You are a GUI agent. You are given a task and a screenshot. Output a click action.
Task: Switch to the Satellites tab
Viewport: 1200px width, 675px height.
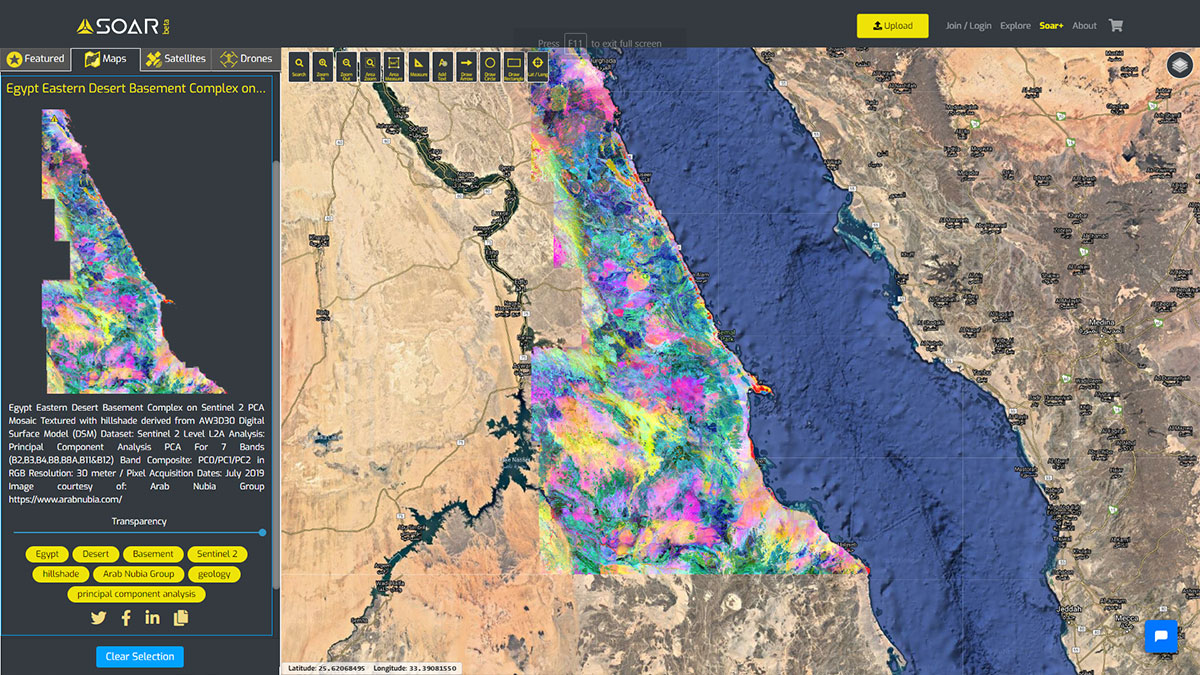[x=175, y=59]
